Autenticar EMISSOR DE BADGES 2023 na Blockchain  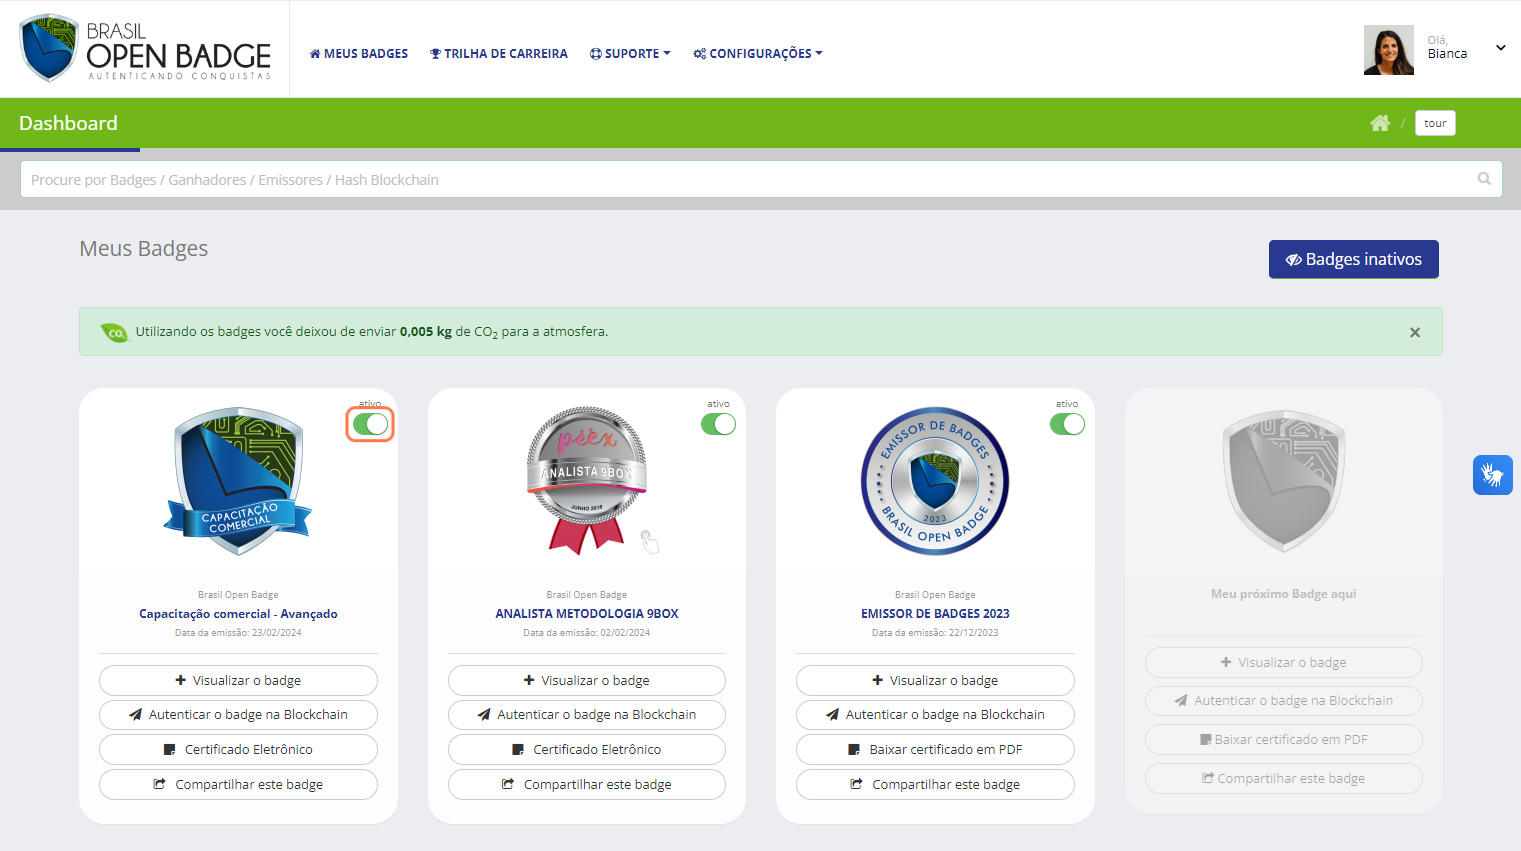pyautogui.click(x=935, y=715)
